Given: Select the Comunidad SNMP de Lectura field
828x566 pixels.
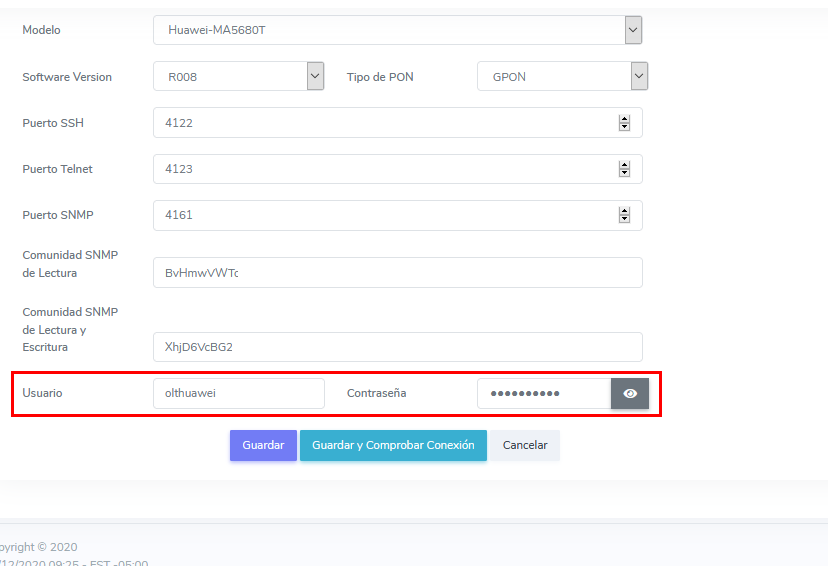Looking at the screenshot, I should [397, 273].
